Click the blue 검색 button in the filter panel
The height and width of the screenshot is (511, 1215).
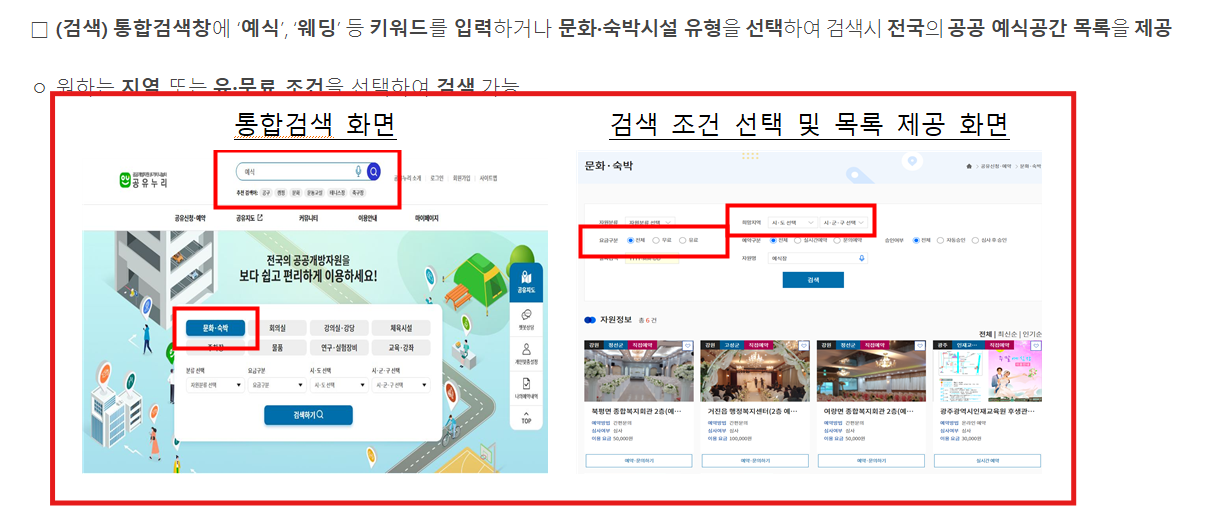[813, 280]
